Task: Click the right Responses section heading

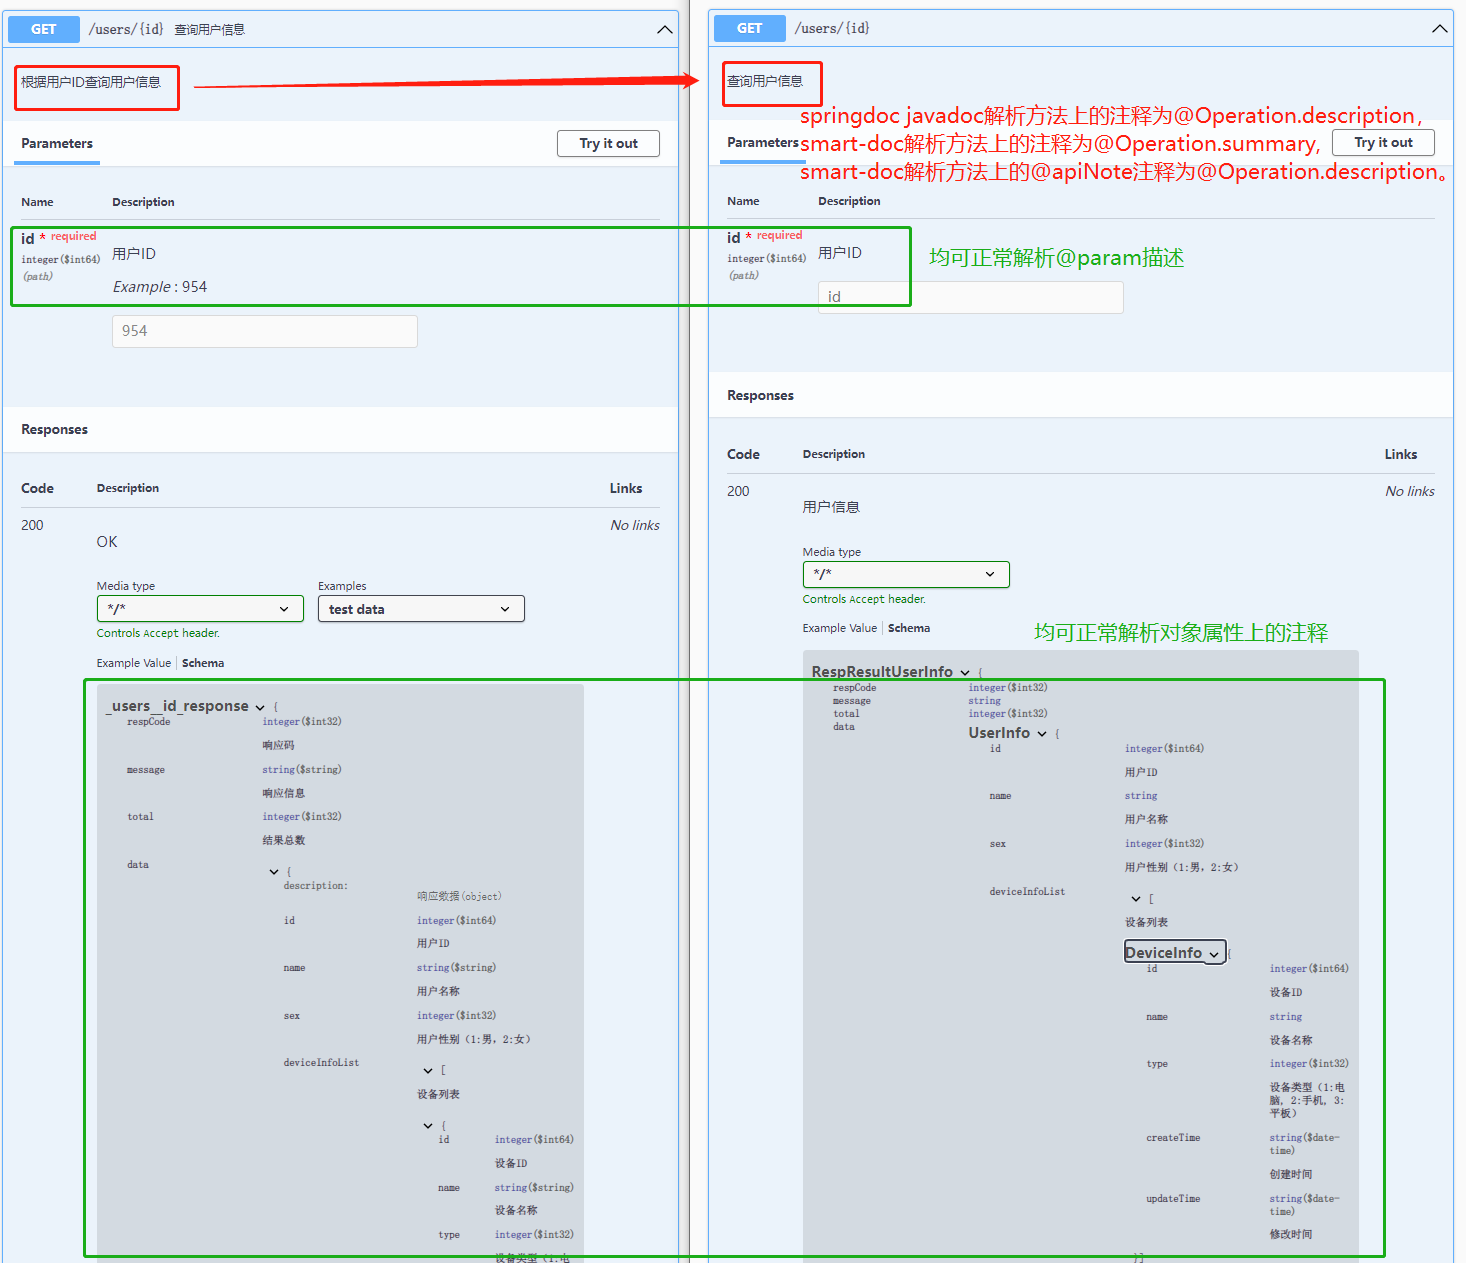Action: [x=760, y=395]
